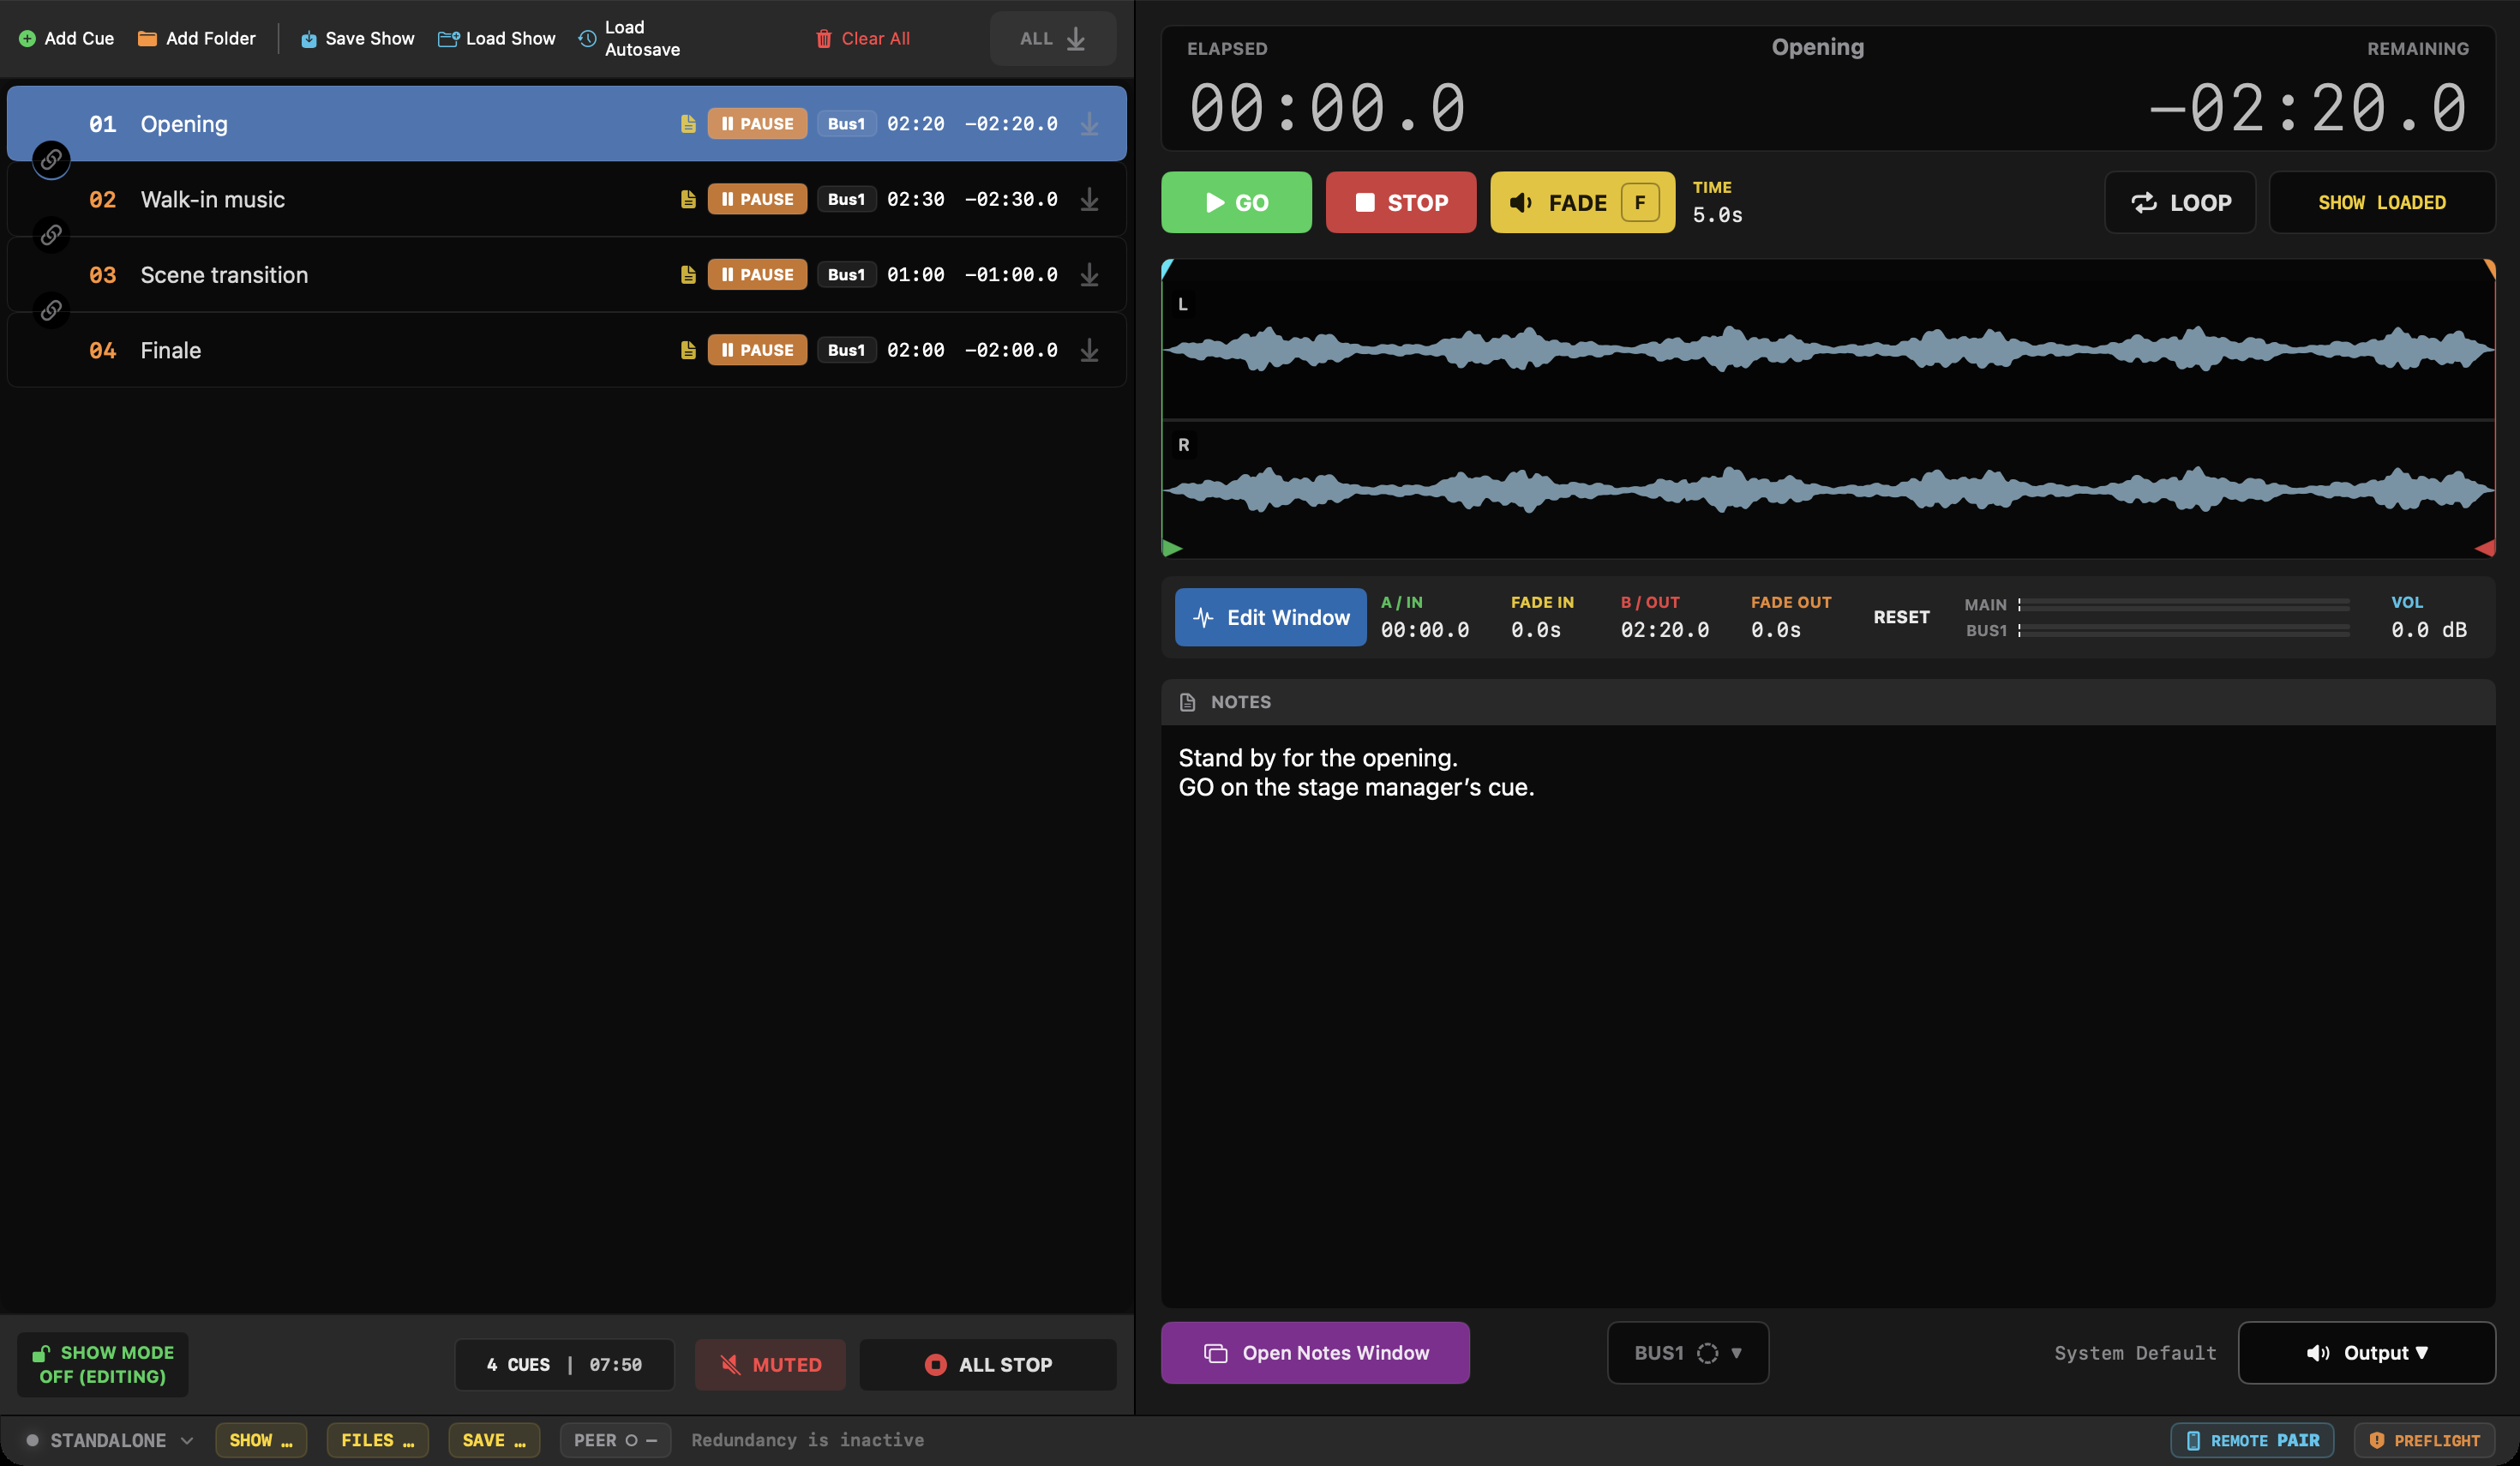
Task: Click the Clear All trash button
Action: point(862,39)
